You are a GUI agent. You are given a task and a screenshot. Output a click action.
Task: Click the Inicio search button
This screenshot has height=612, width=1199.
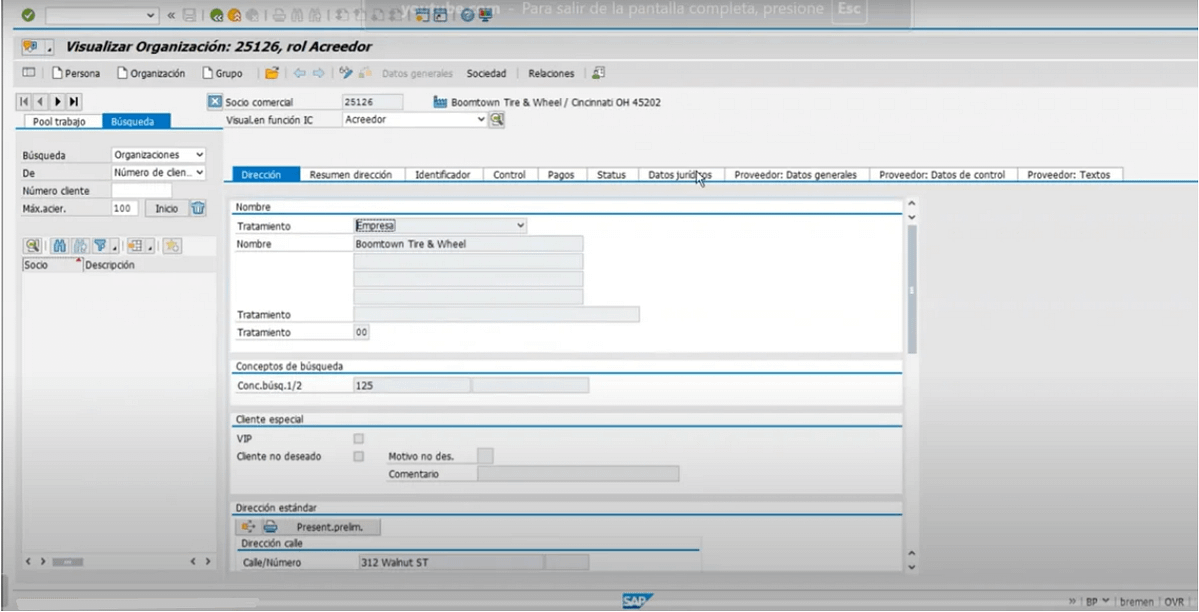(166, 208)
